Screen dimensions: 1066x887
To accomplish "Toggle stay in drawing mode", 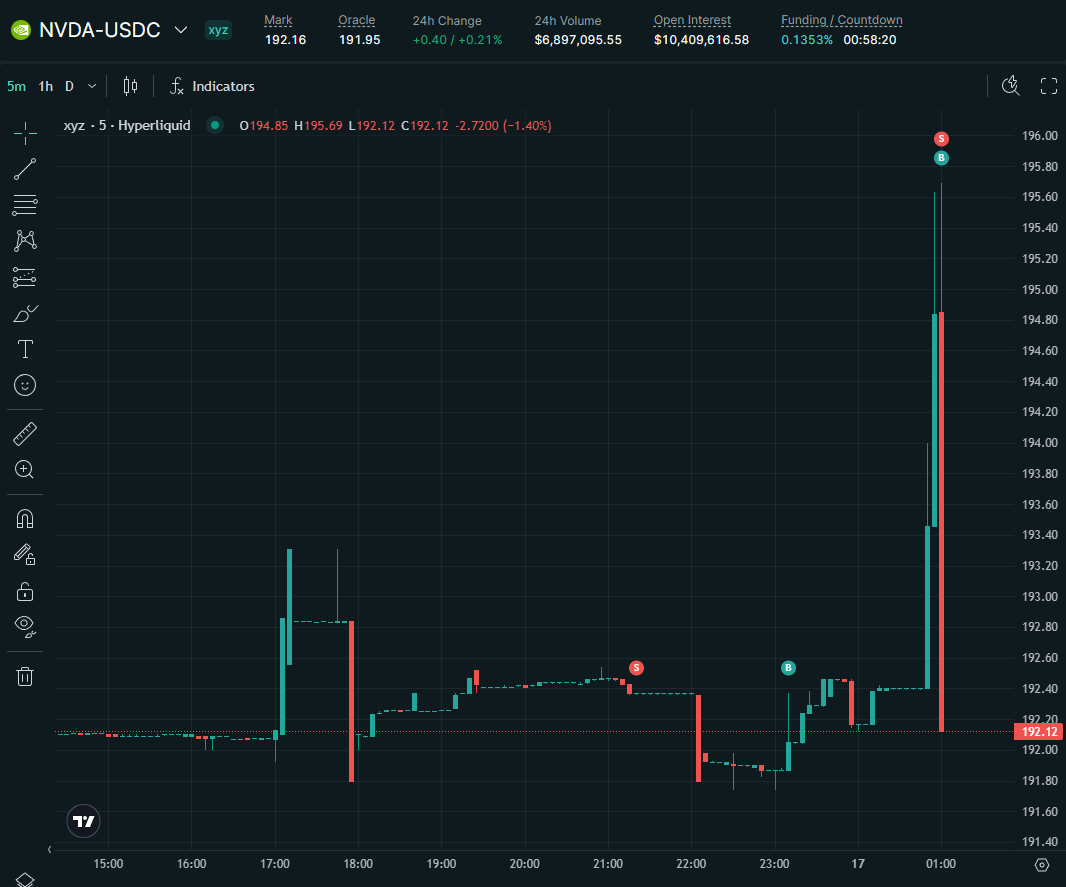I will click(25, 555).
